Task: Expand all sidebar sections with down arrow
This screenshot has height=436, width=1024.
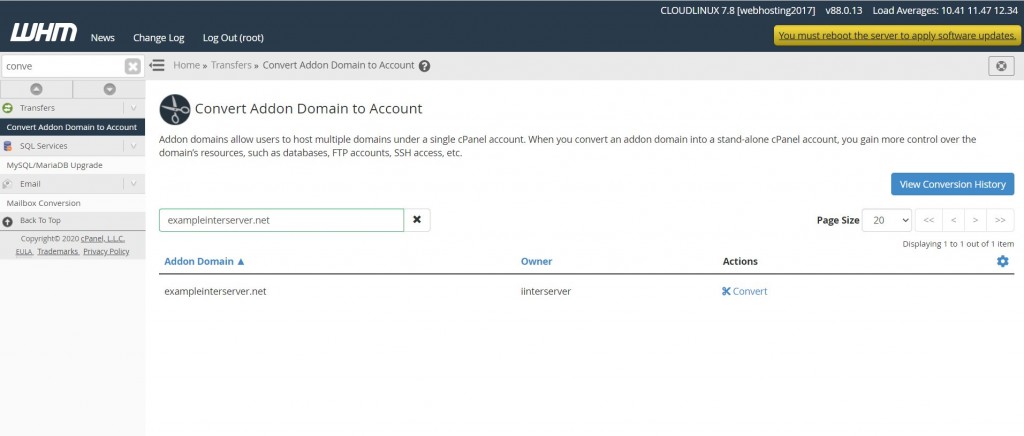Action: coord(109,89)
